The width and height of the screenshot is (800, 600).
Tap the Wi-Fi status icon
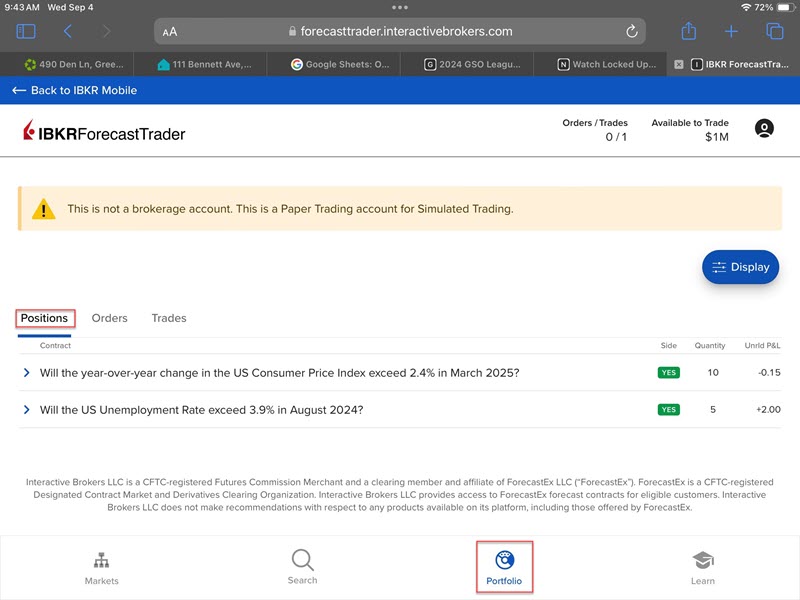(746, 7)
